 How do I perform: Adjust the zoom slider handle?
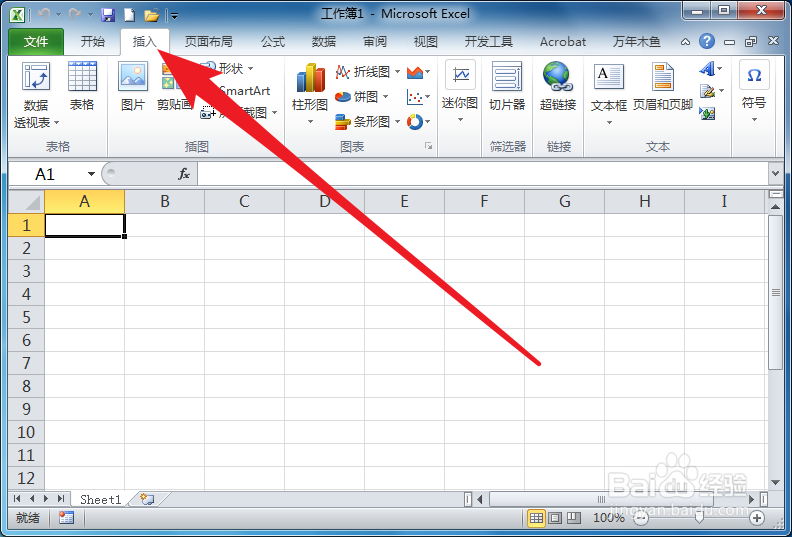tap(699, 518)
